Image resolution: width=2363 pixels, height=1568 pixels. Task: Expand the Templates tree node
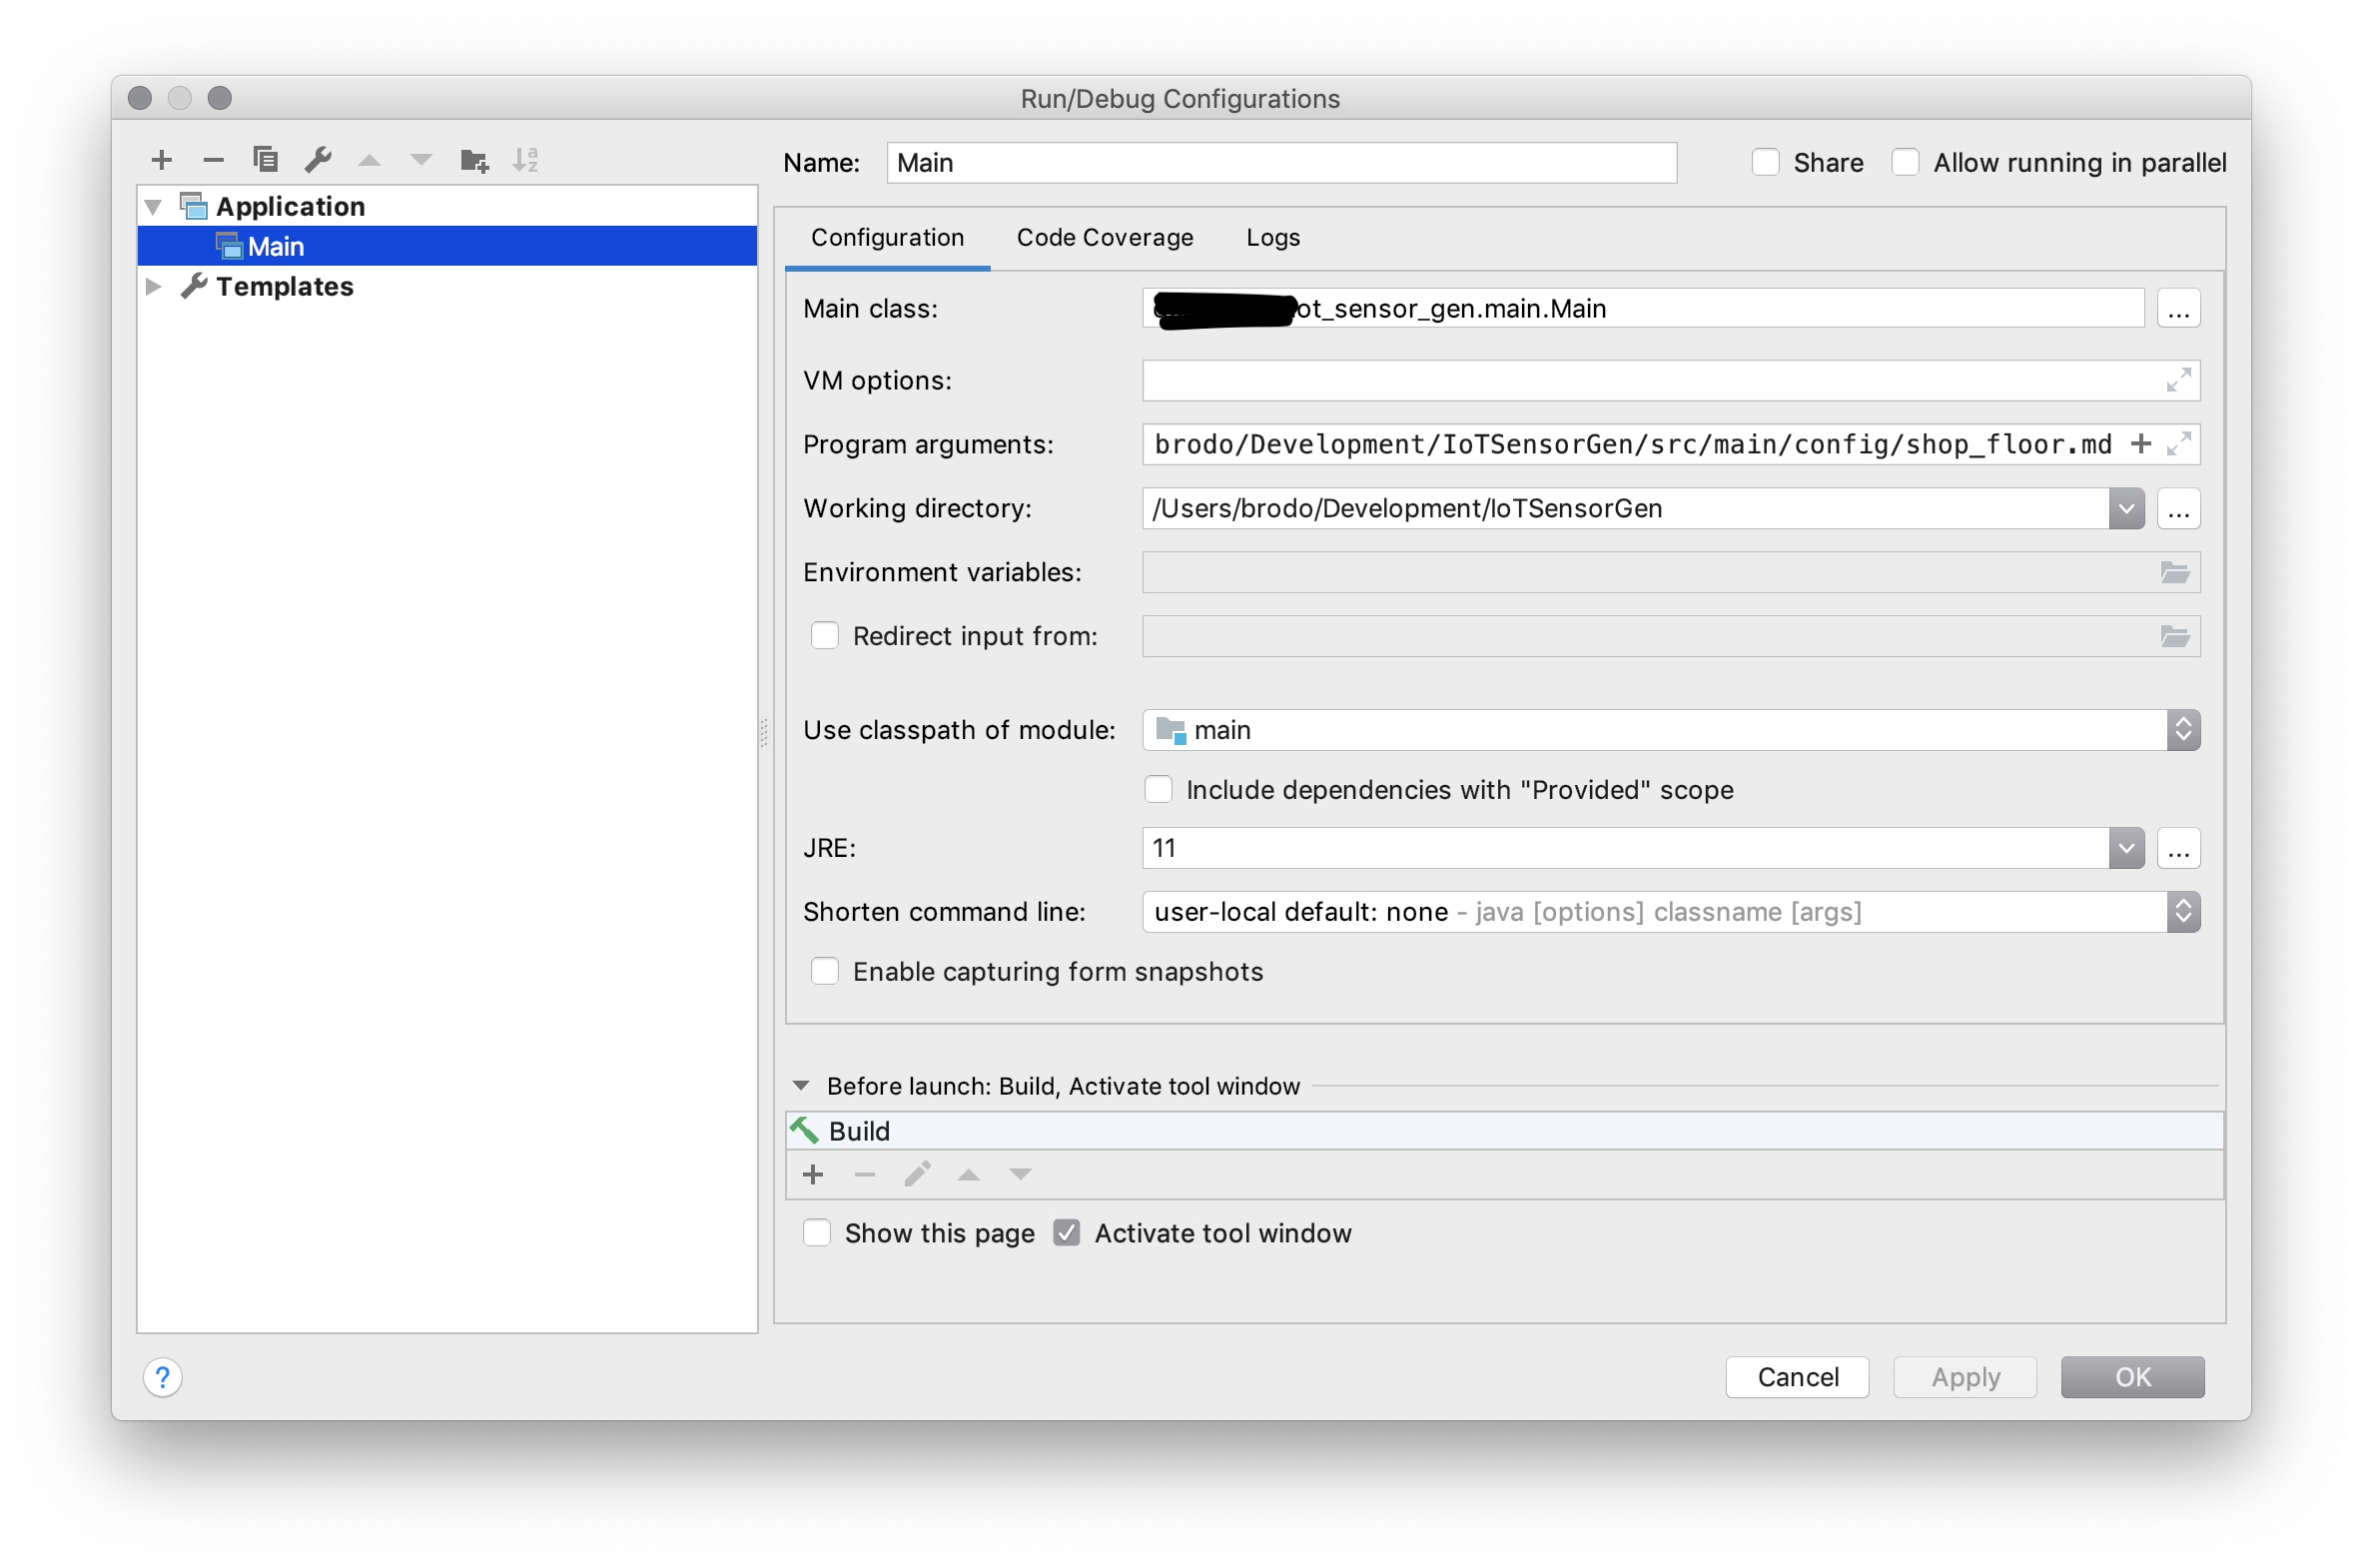[154, 286]
